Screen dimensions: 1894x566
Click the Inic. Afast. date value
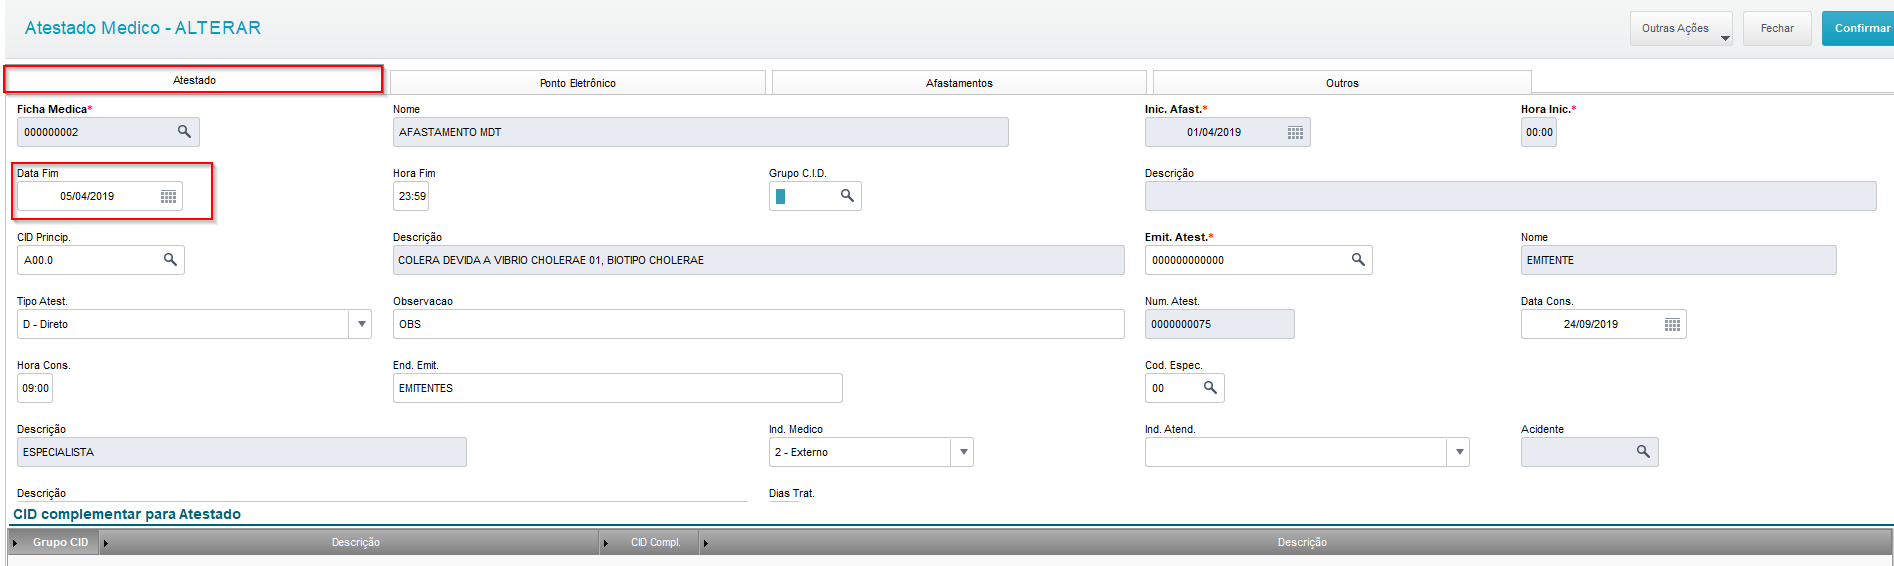pyautogui.click(x=1214, y=132)
